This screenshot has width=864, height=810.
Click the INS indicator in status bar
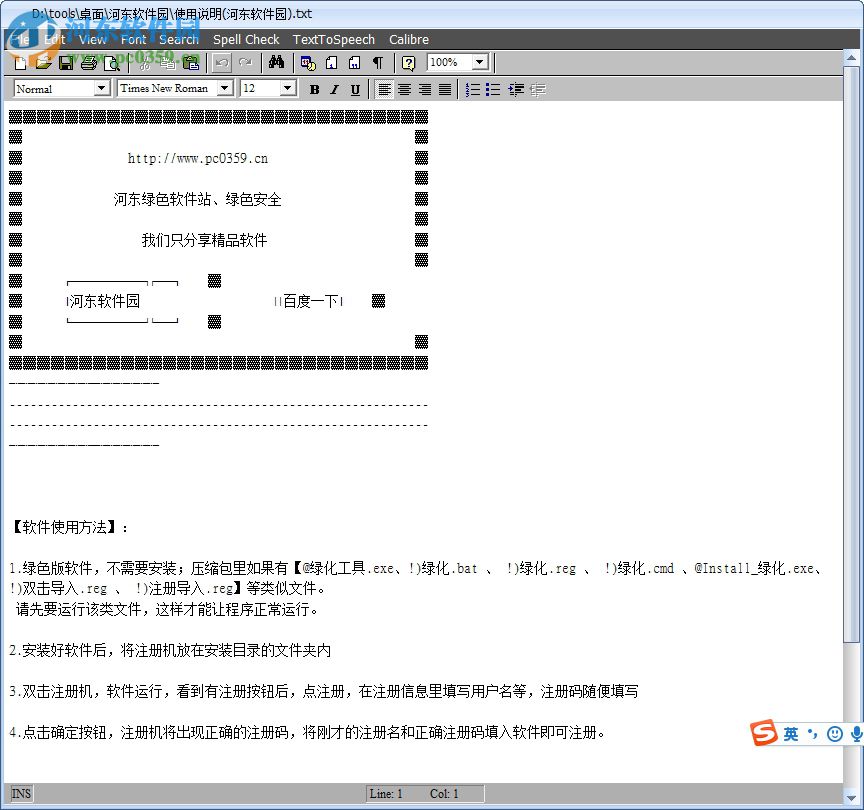click(21, 793)
